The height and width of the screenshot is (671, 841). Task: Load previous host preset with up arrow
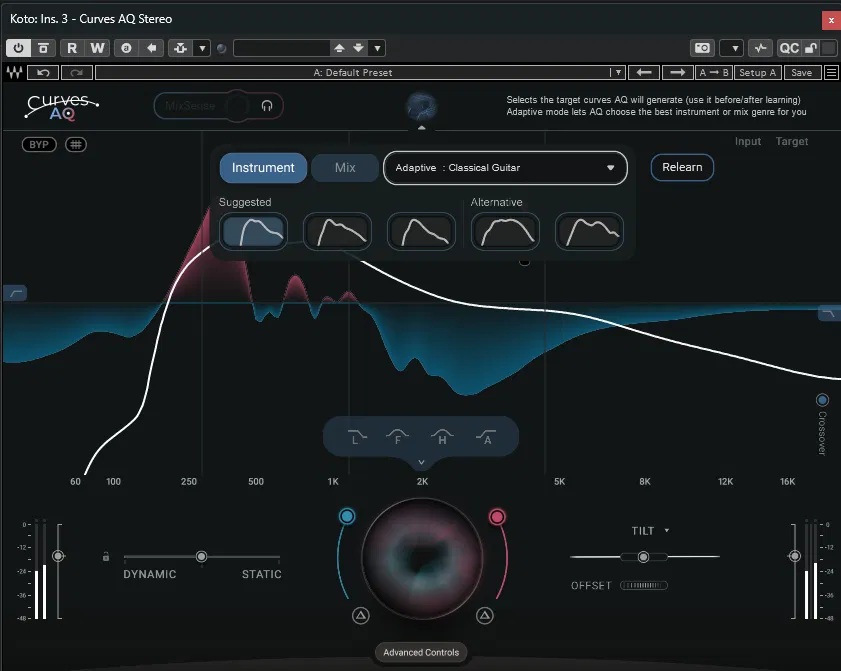click(339, 48)
